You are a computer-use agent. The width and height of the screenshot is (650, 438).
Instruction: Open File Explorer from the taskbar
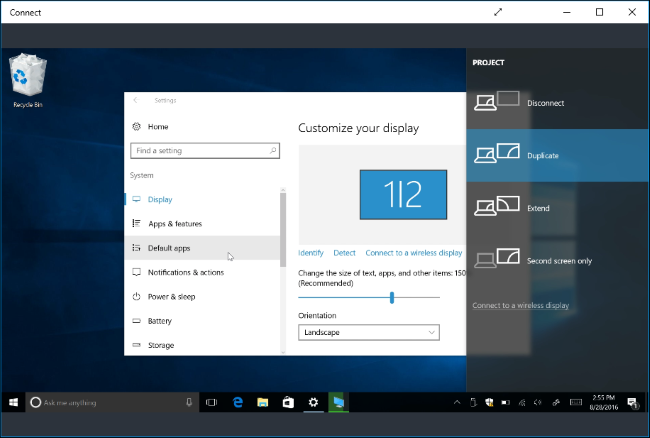pyautogui.click(x=263, y=402)
